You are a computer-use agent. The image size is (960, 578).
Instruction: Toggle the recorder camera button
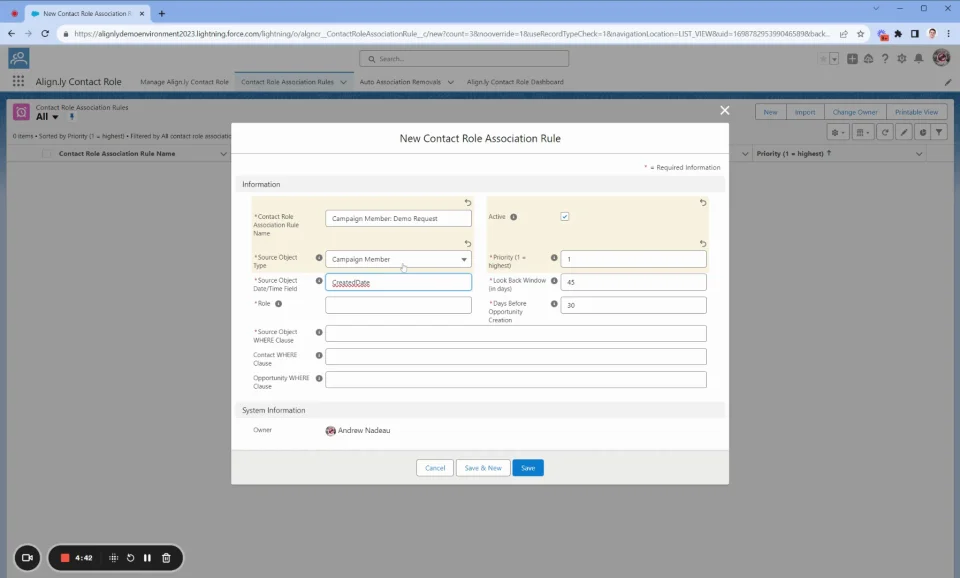coord(27,558)
